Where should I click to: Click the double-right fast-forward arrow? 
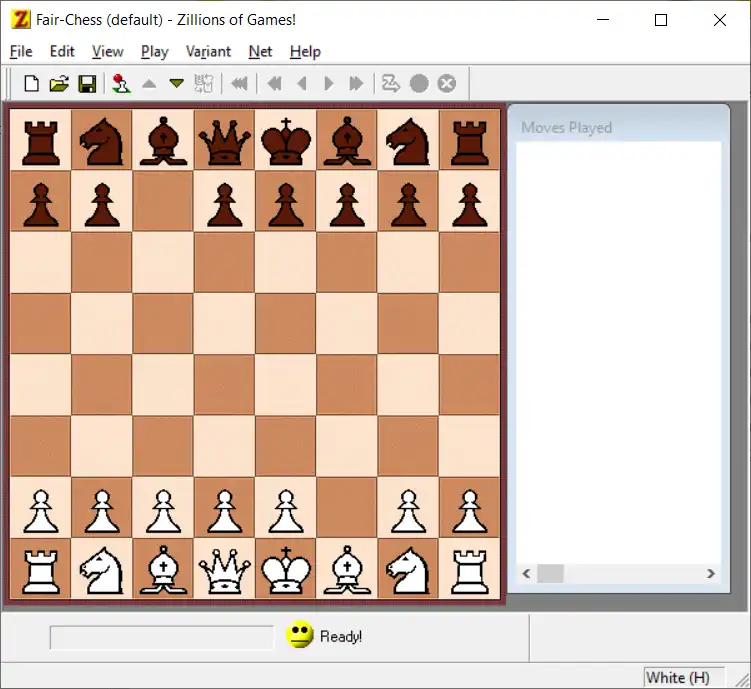coord(356,84)
